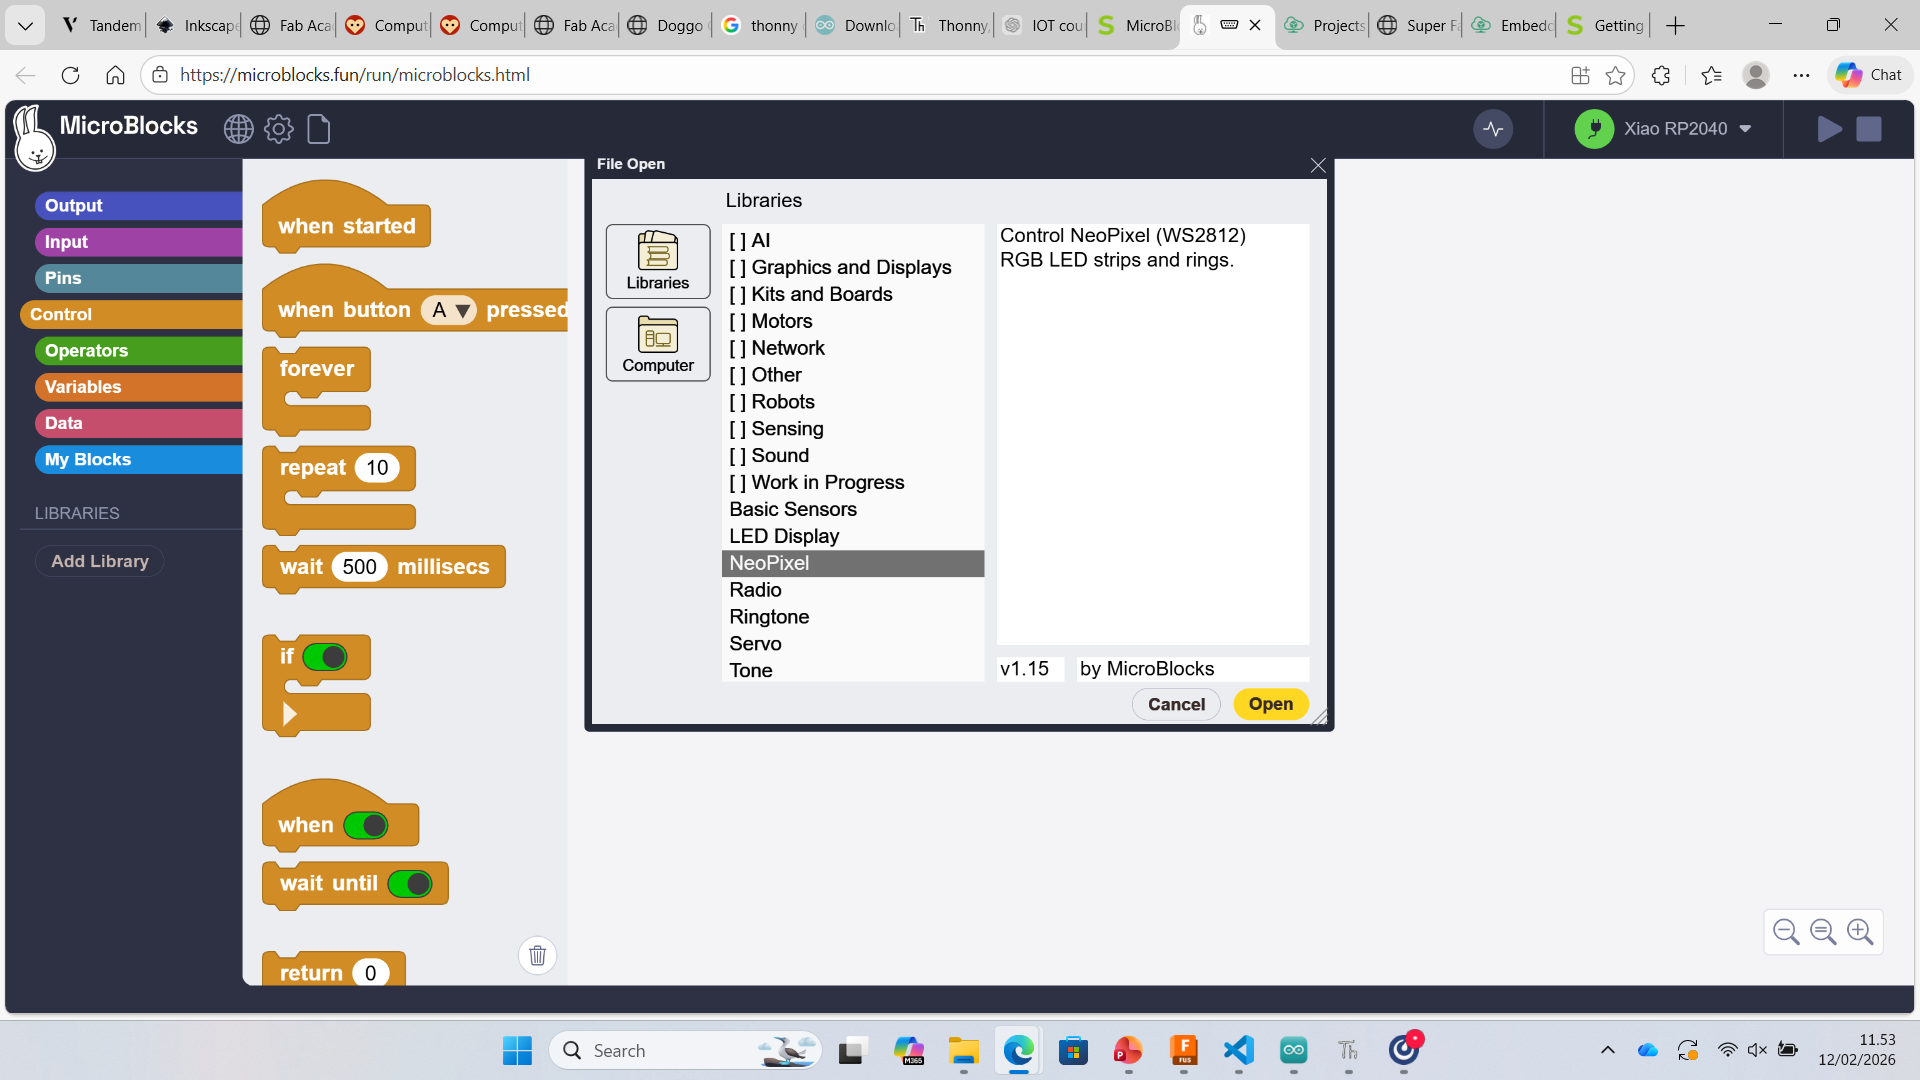Click the yellow Open button
This screenshot has height=1080, width=1920.
click(1270, 704)
